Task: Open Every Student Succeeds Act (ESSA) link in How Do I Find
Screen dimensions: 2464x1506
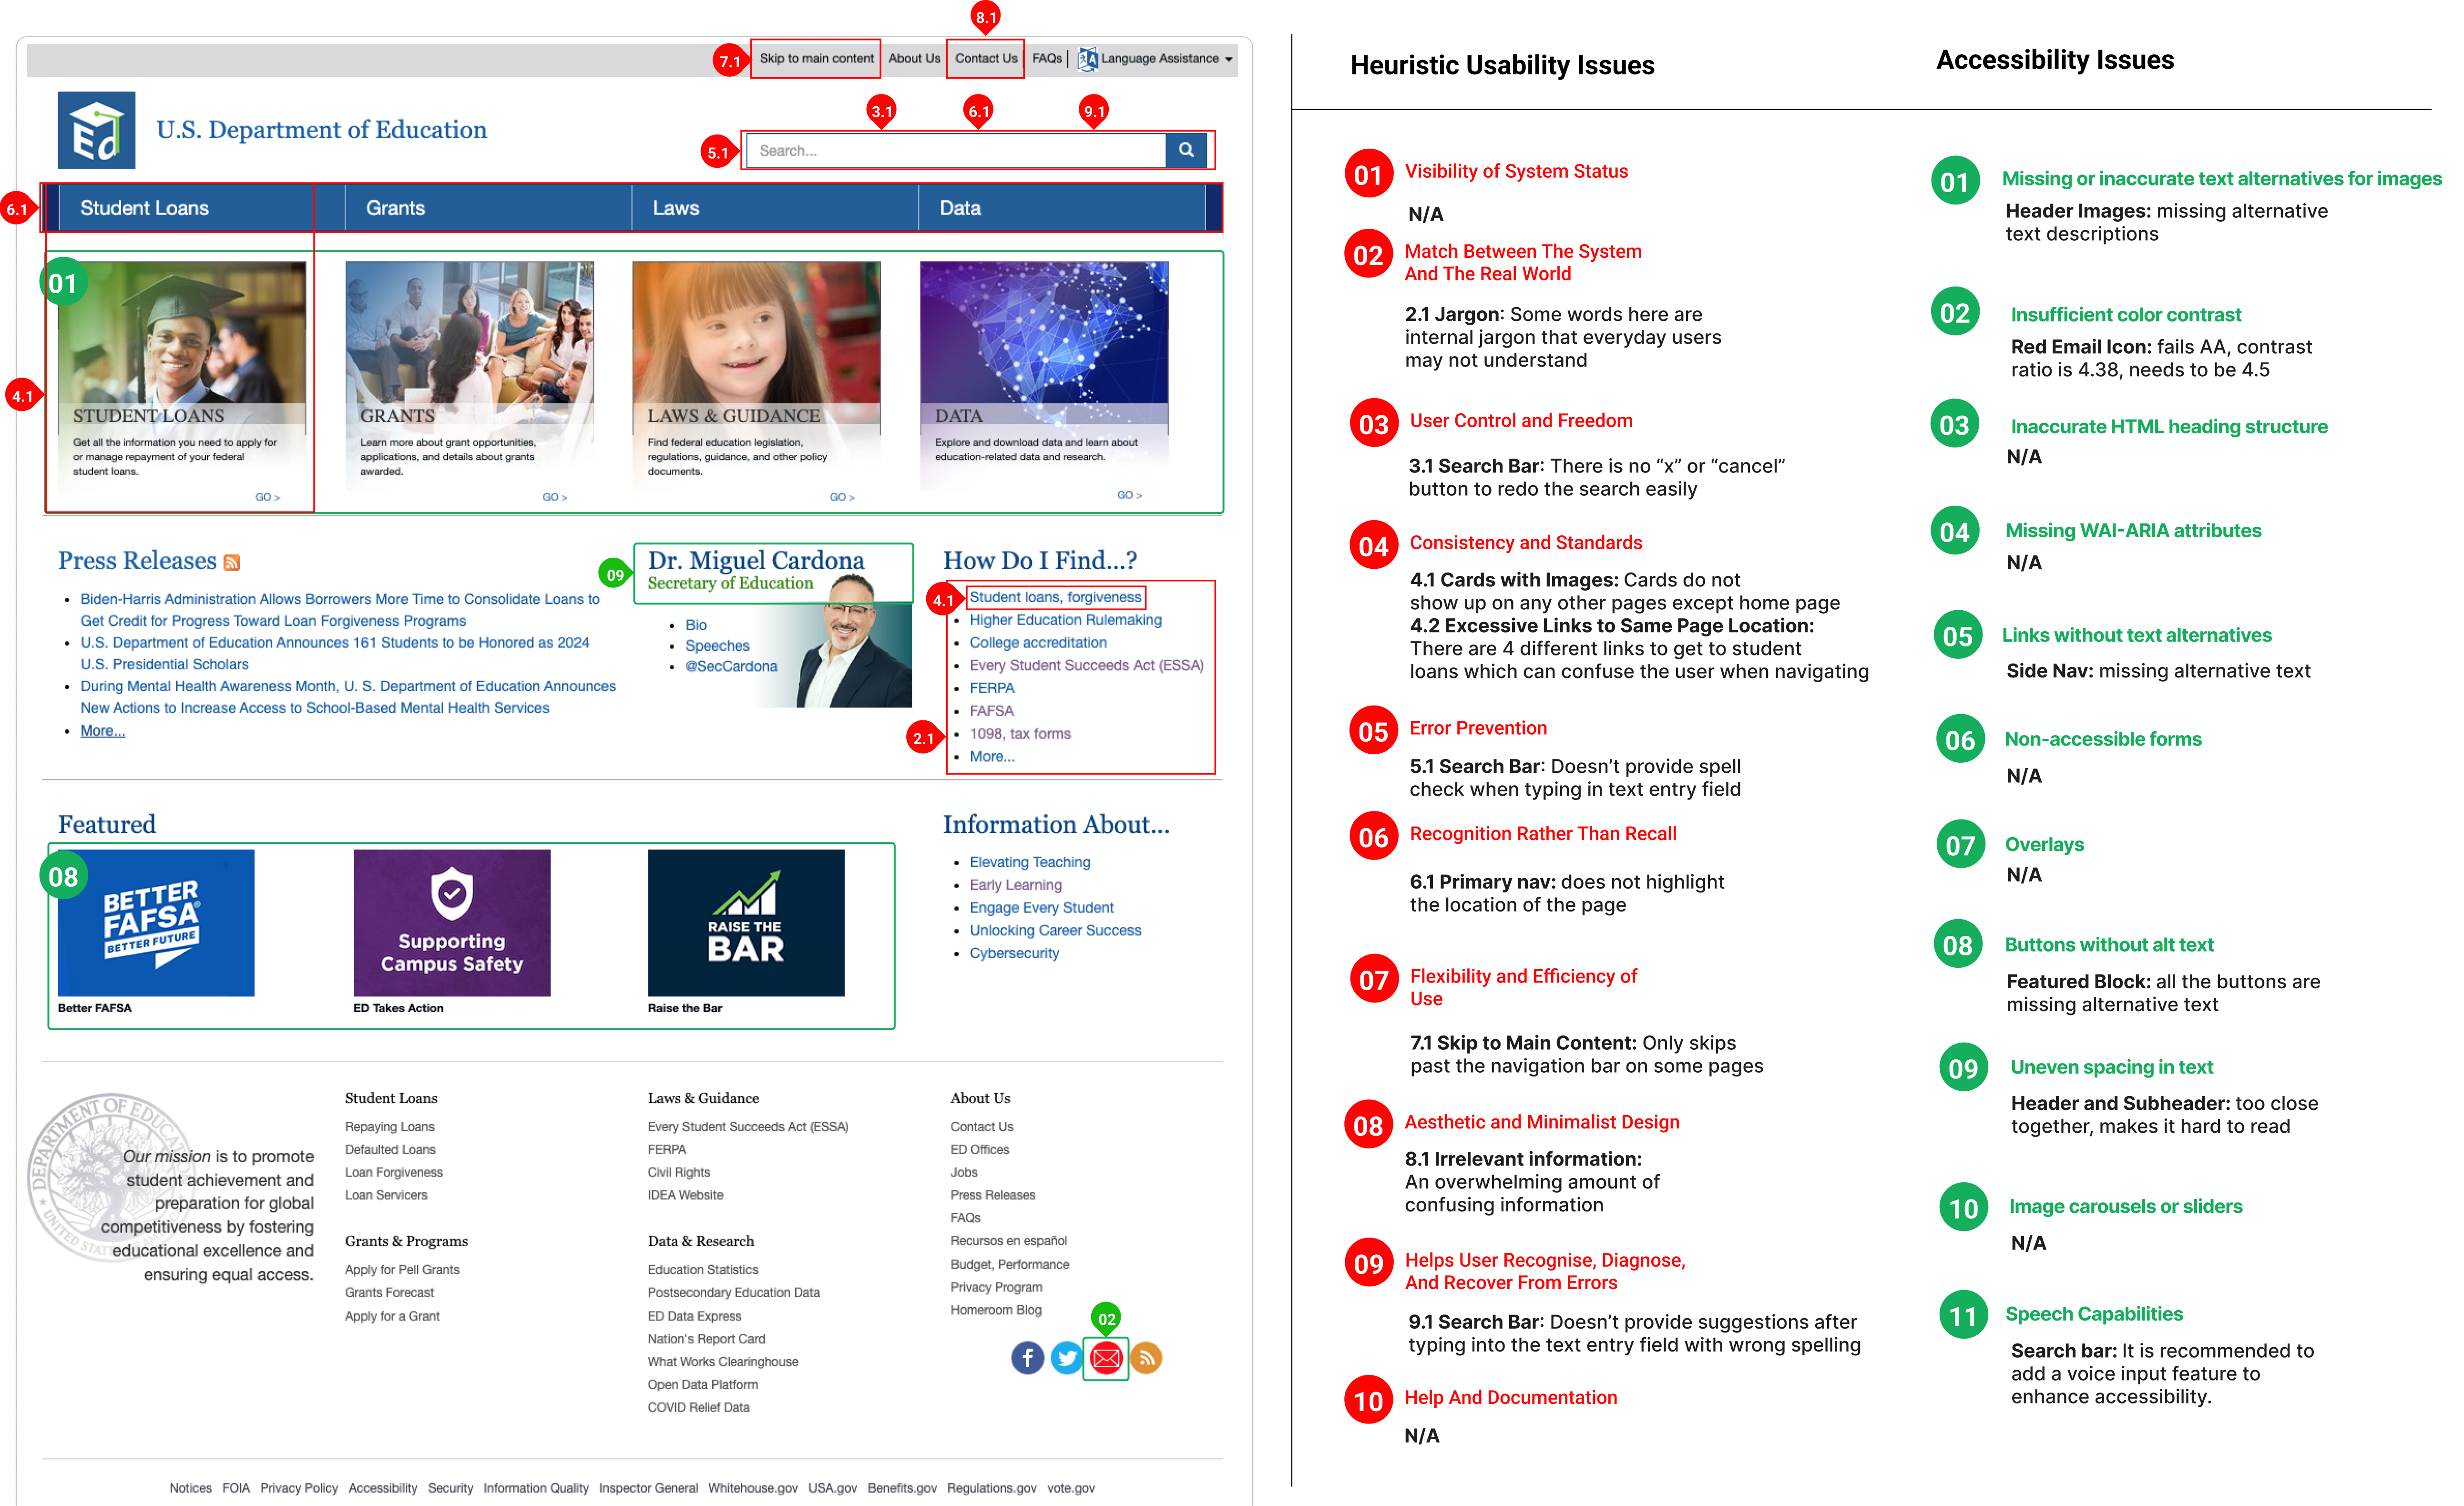Action: [x=1086, y=665]
